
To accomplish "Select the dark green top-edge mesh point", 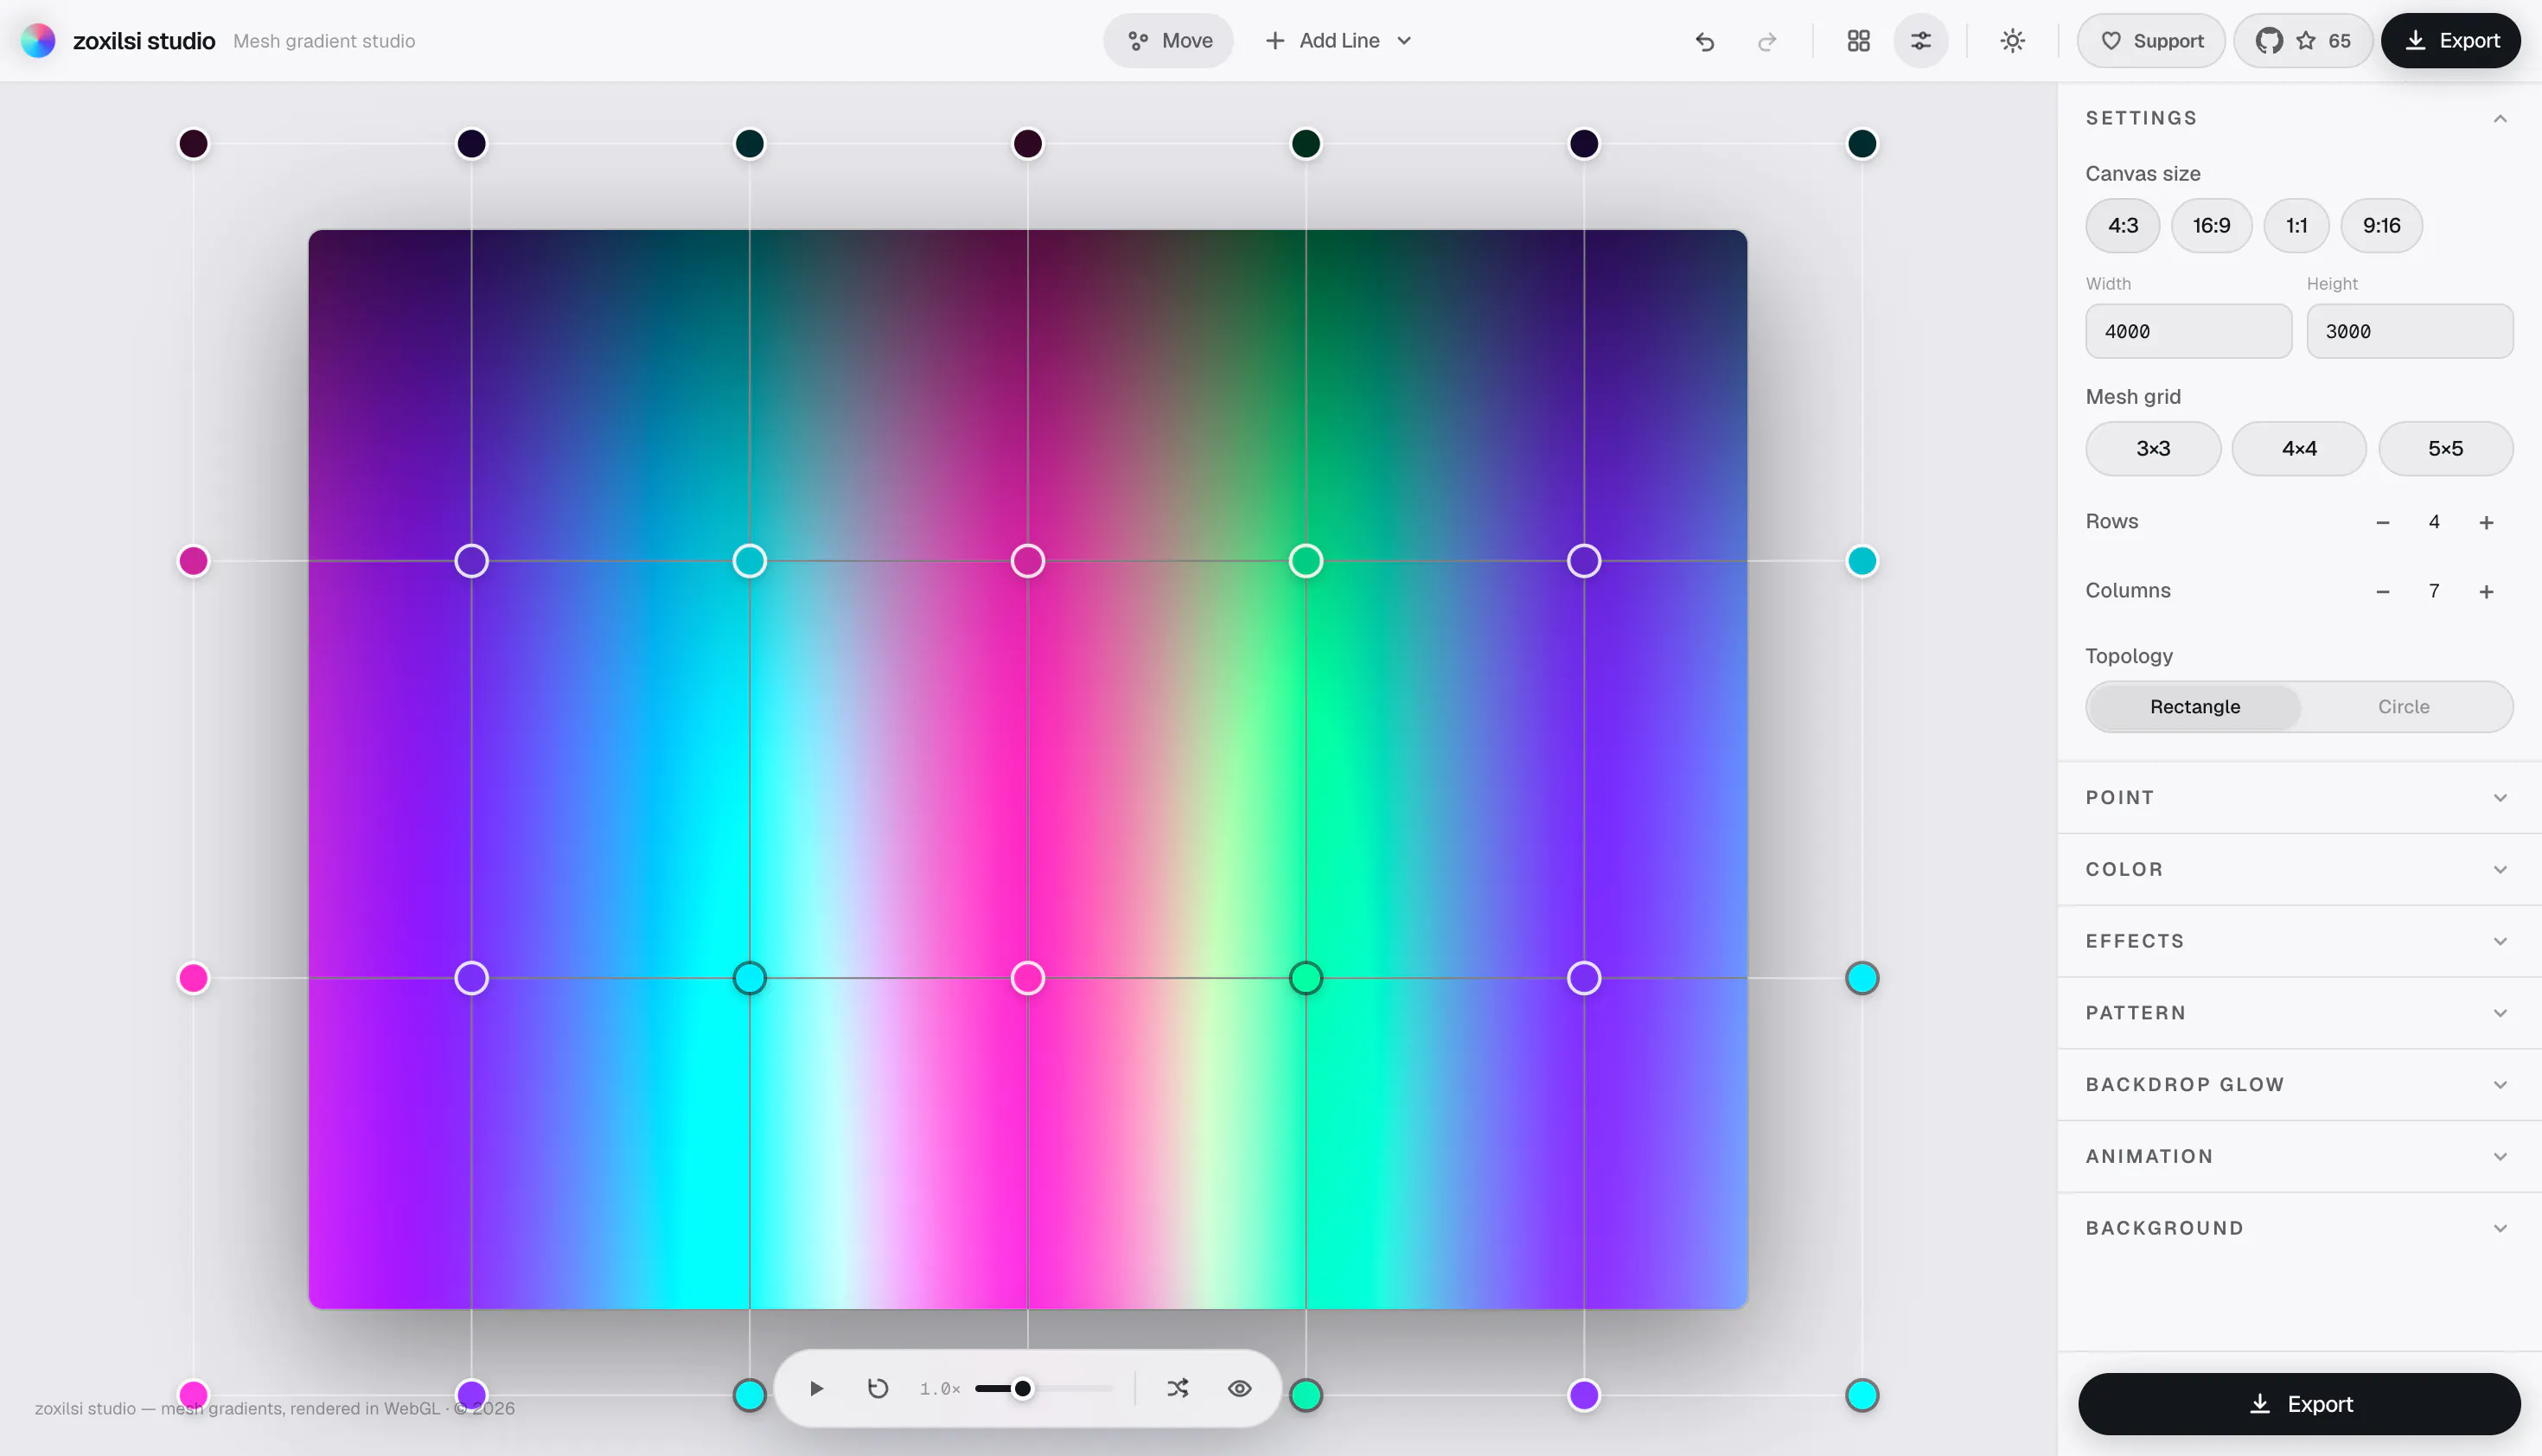I will pos(1305,144).
